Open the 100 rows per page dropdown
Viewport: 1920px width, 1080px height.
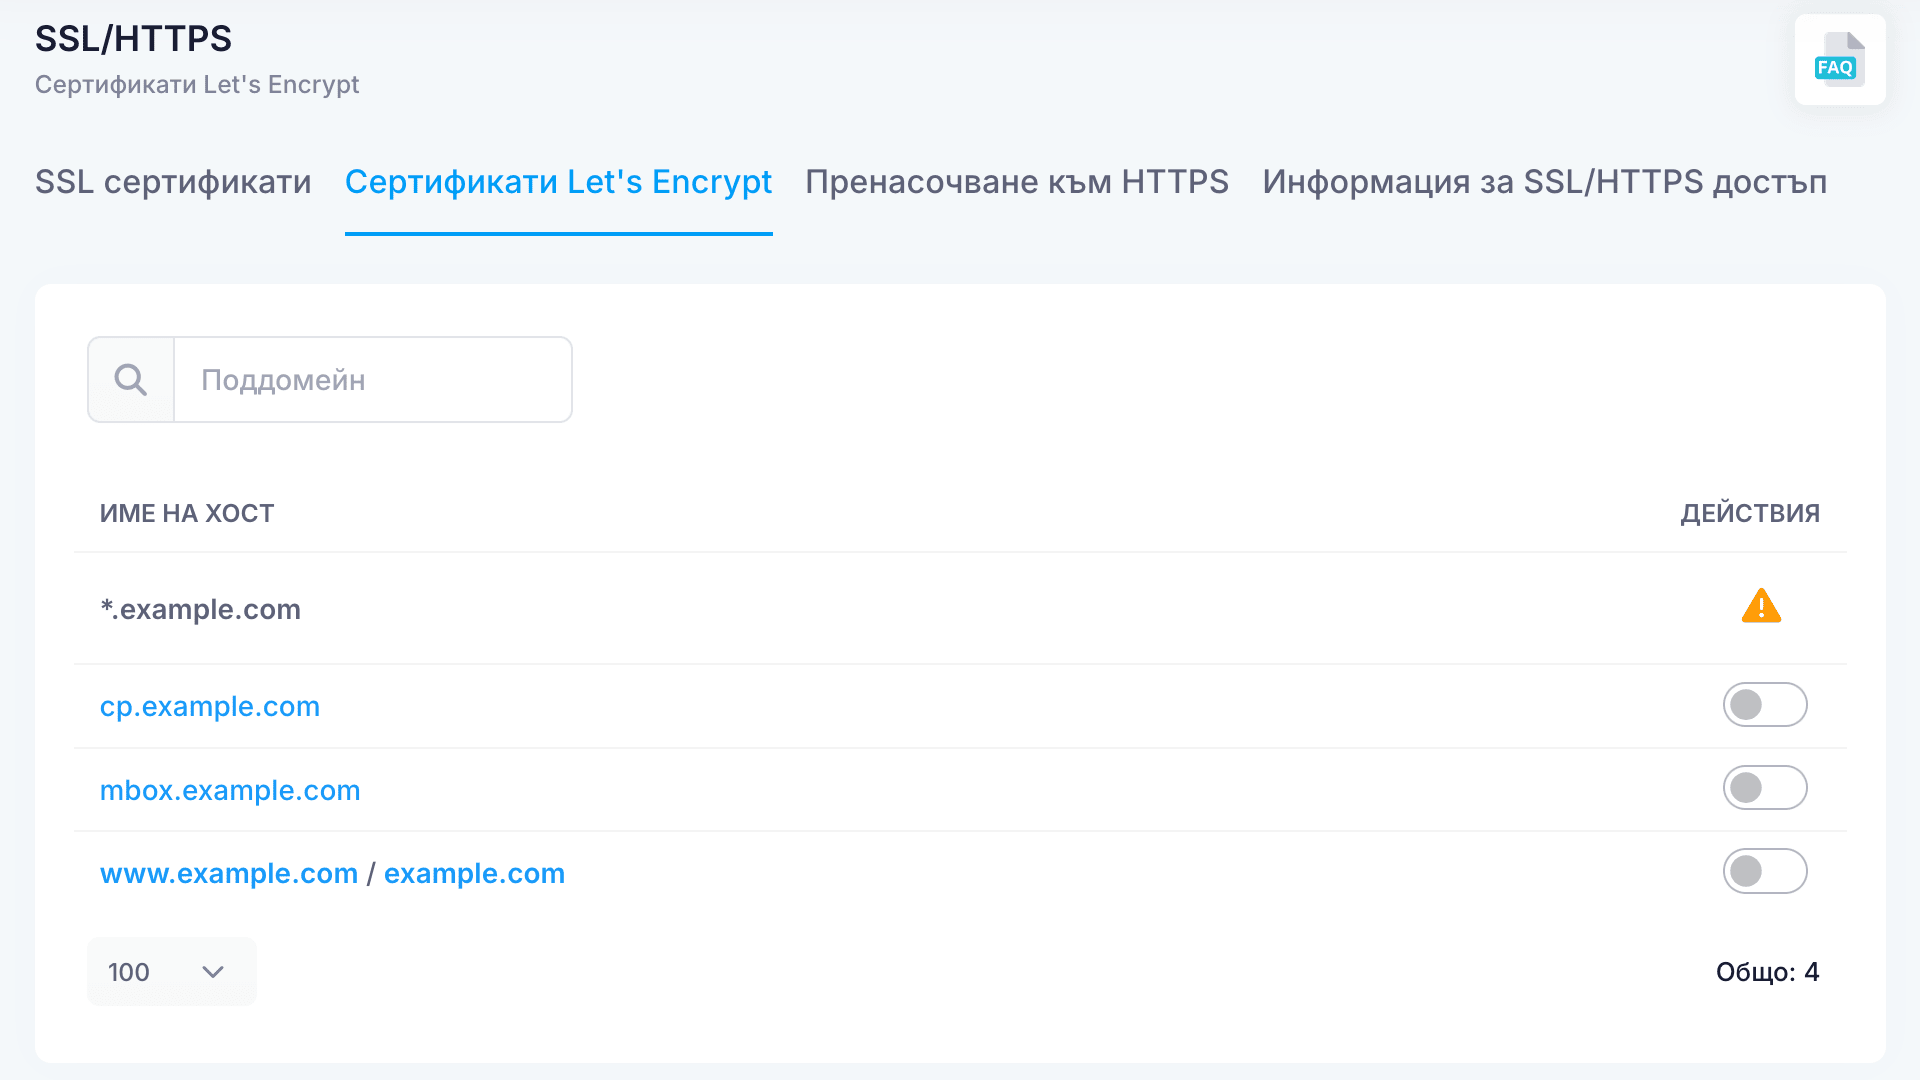[x=171, y=972]
